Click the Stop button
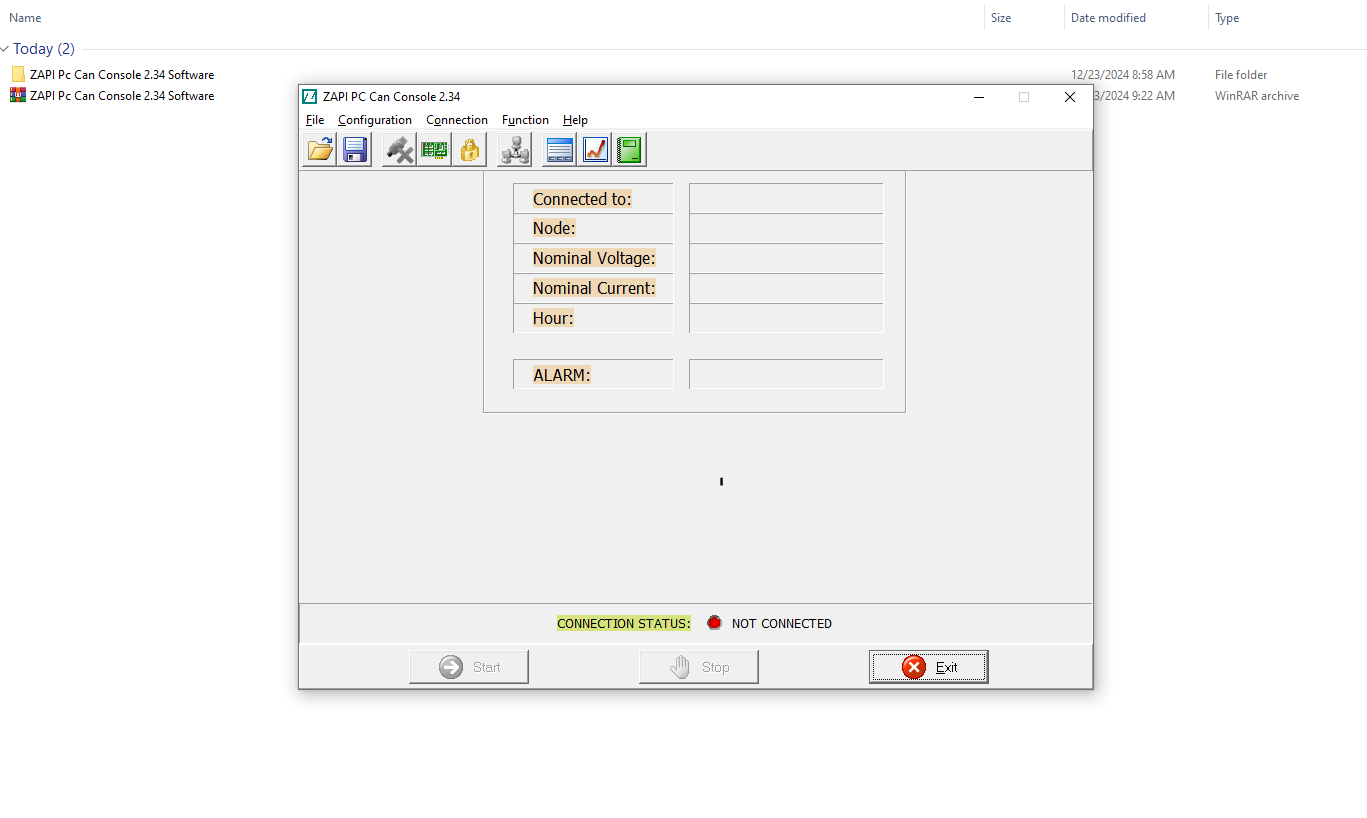The height and width of the screenshot is (818, 1367). coord(699,667)
